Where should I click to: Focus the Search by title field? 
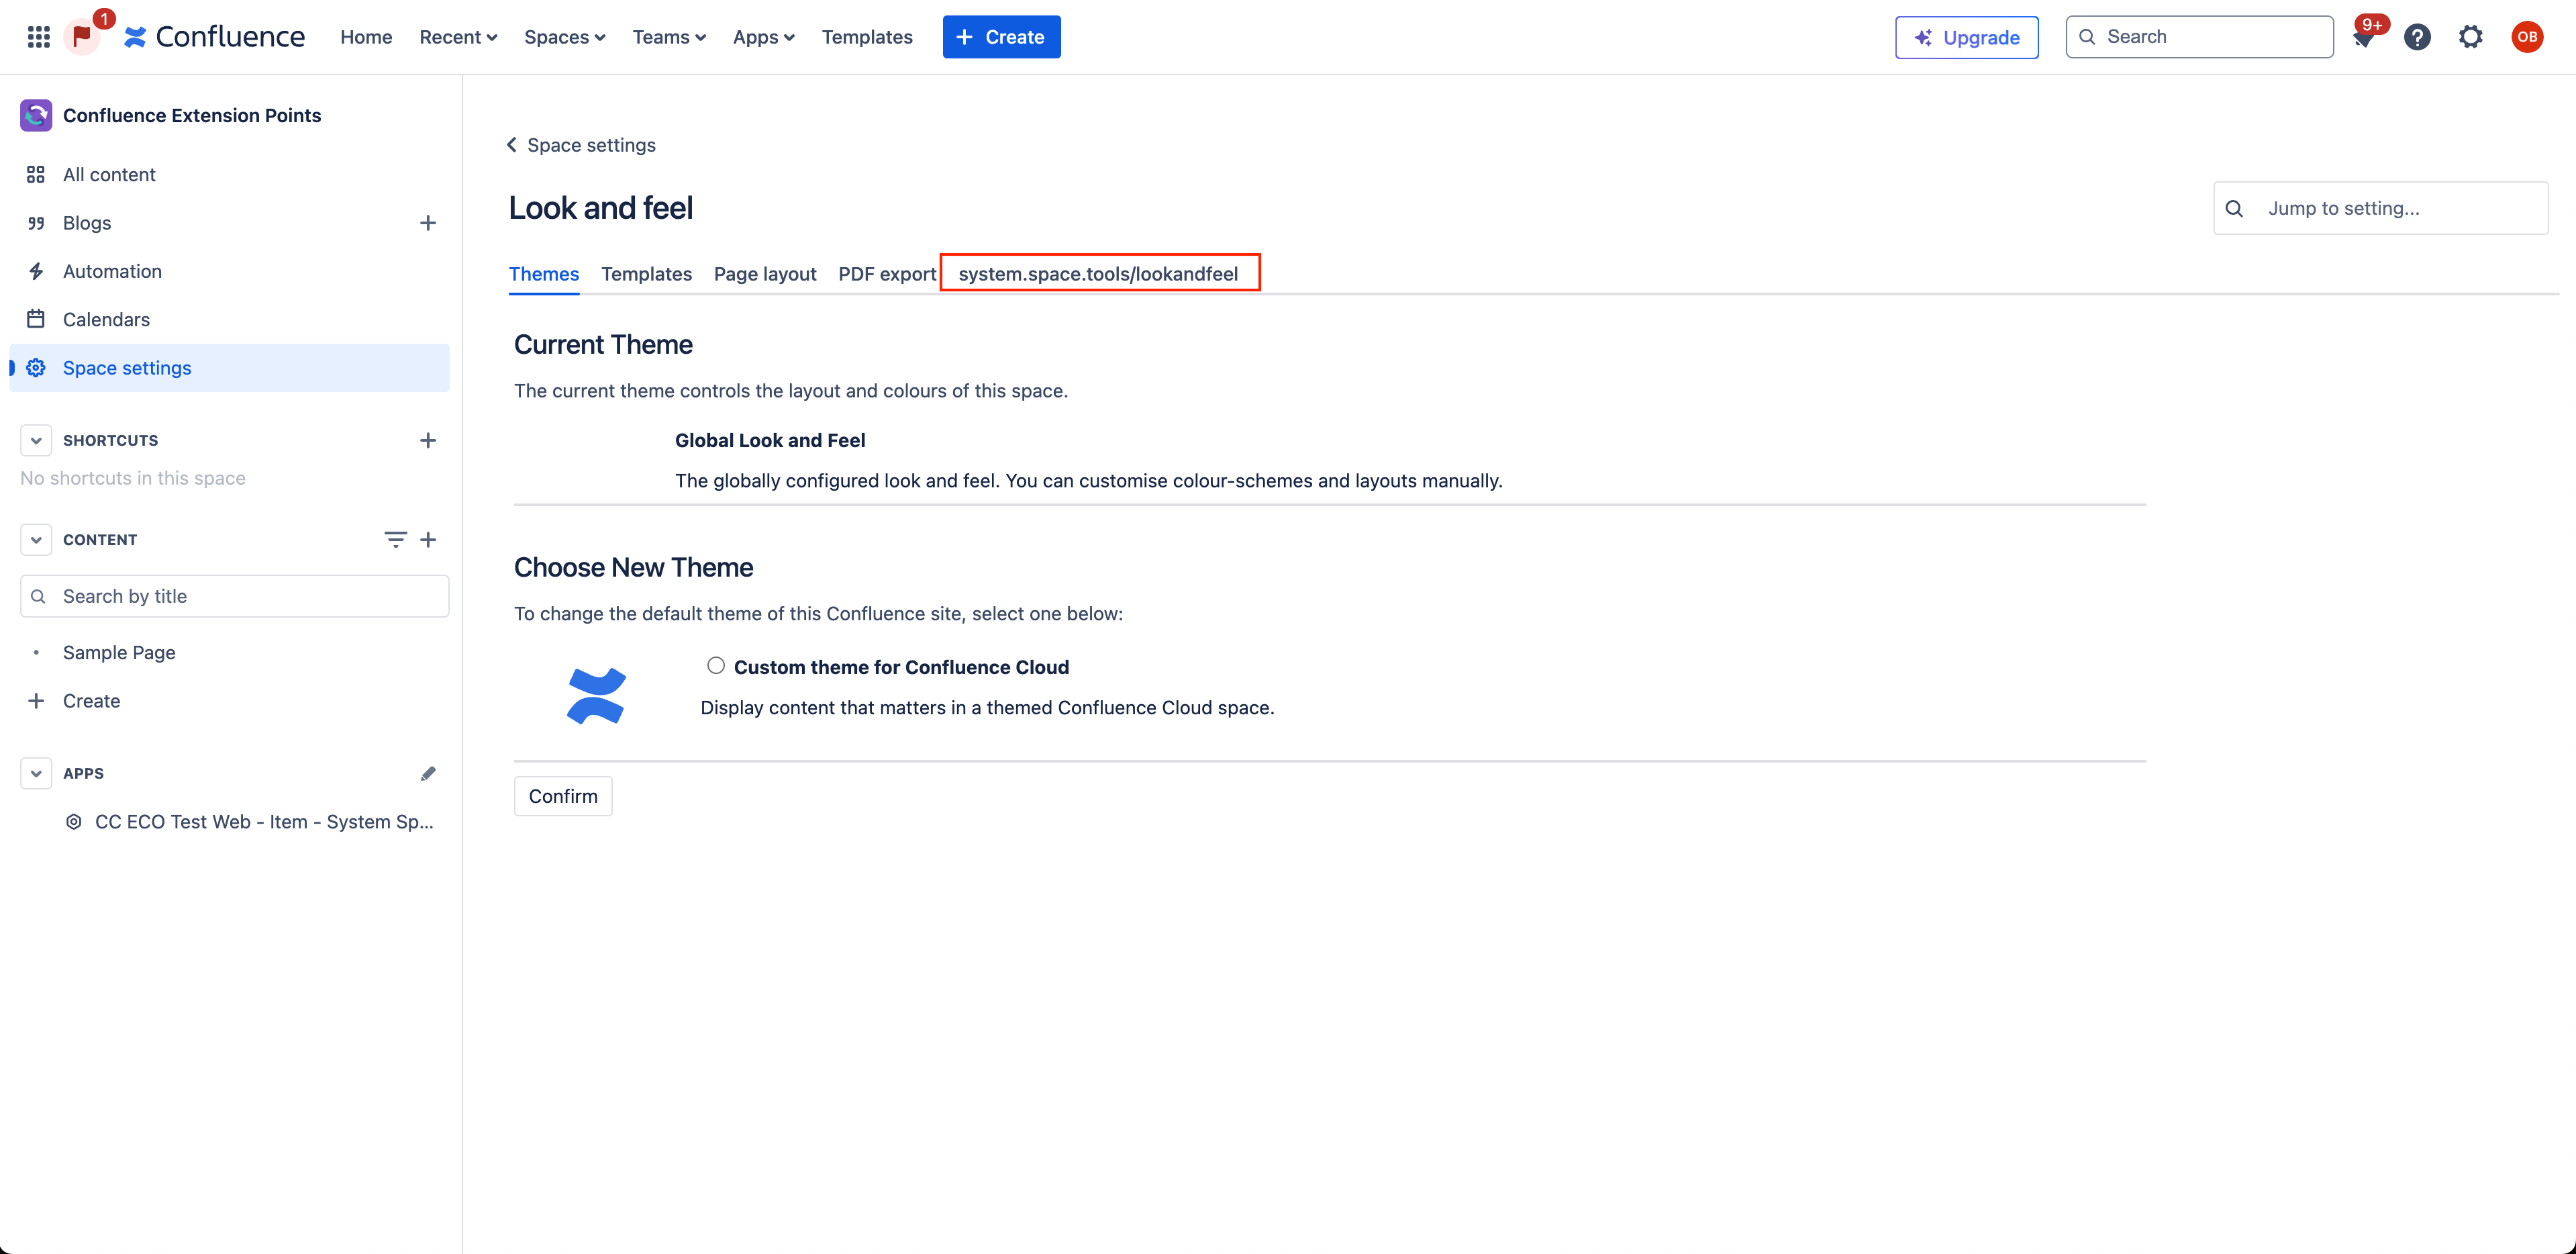tap(234, 596)
